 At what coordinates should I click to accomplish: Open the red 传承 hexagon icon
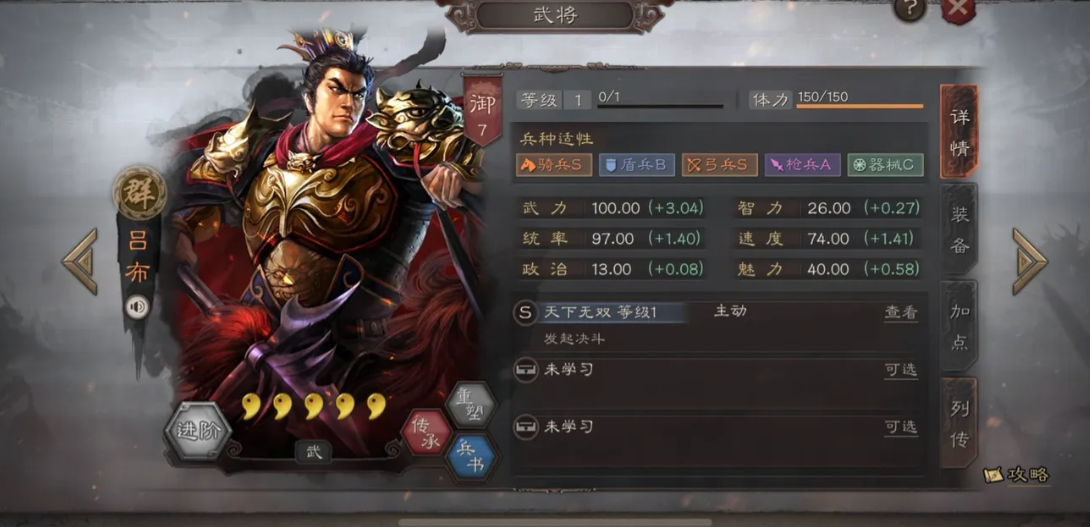tap(427, 432)
